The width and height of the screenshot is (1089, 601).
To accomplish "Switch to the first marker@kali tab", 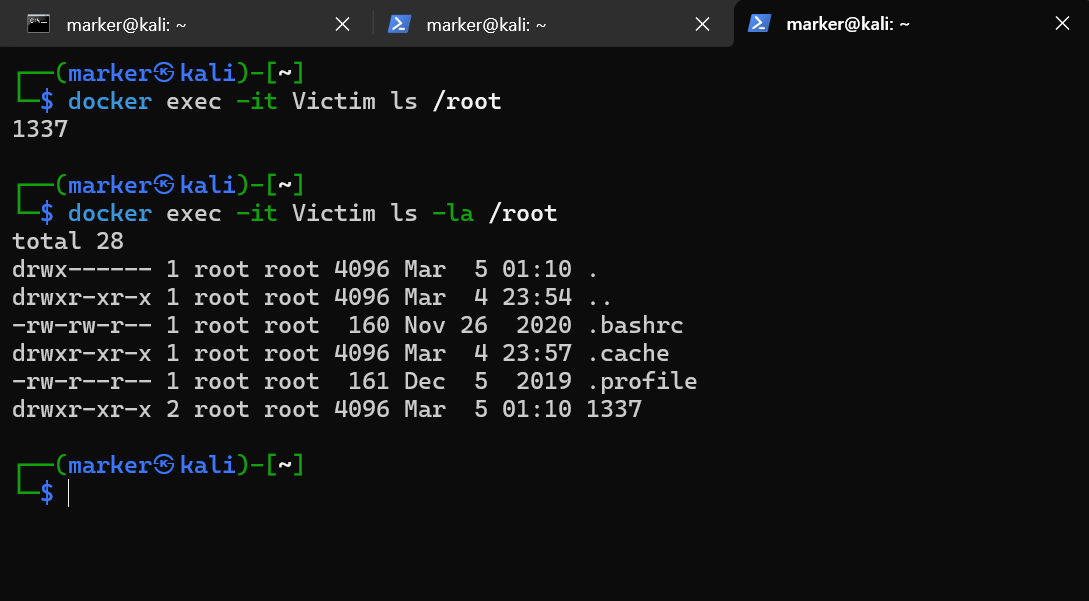I will [x=126, y=24].
